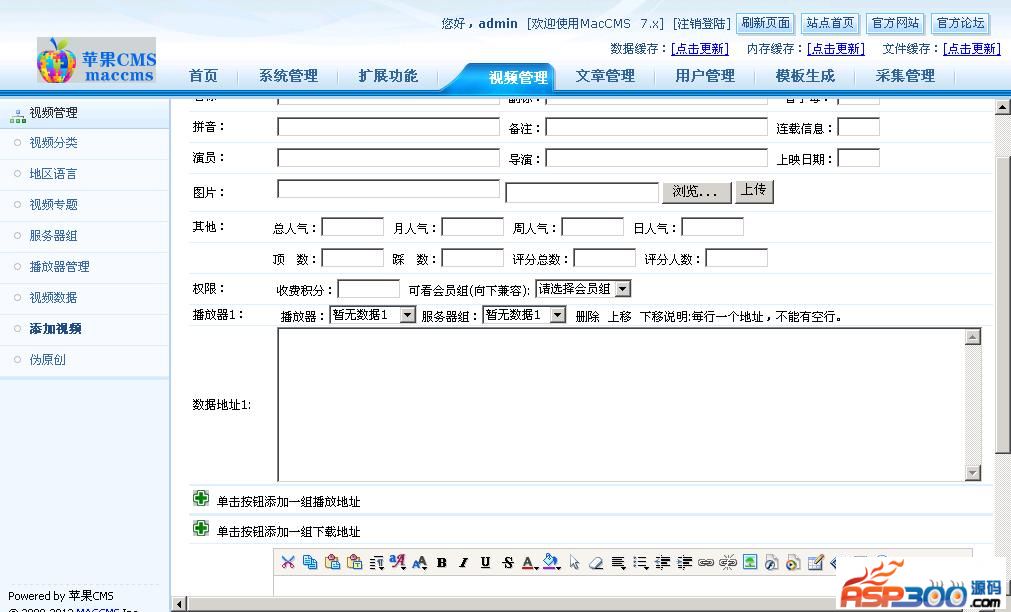
Task: Click the select-all cursor icon in editor
Action: (574, 563)
